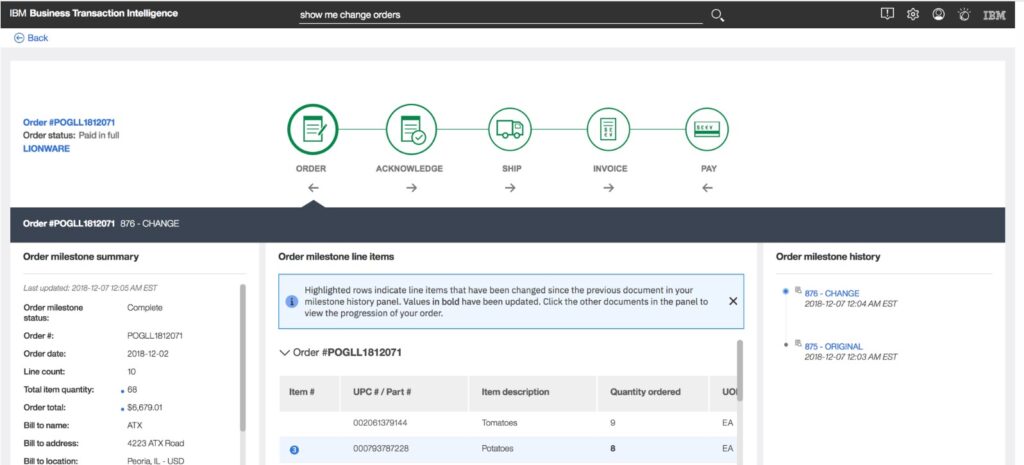This screenshot has height=465, width=1024.
Task: Click the Item # column header
Action: (310, 393)
